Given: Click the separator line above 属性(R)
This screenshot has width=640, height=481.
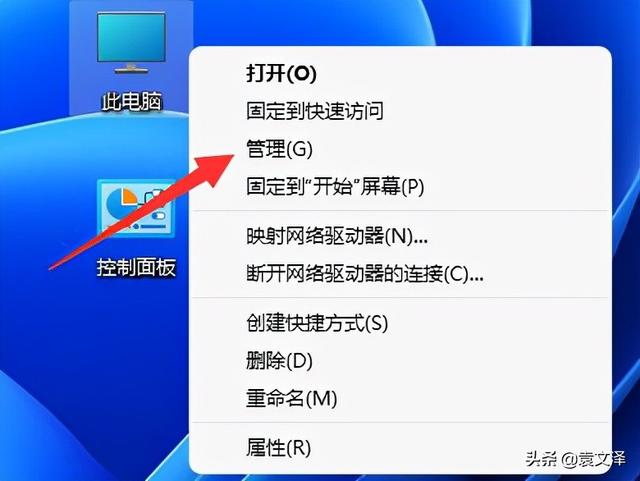Looking at the screenshot, I should coord(400,423).
